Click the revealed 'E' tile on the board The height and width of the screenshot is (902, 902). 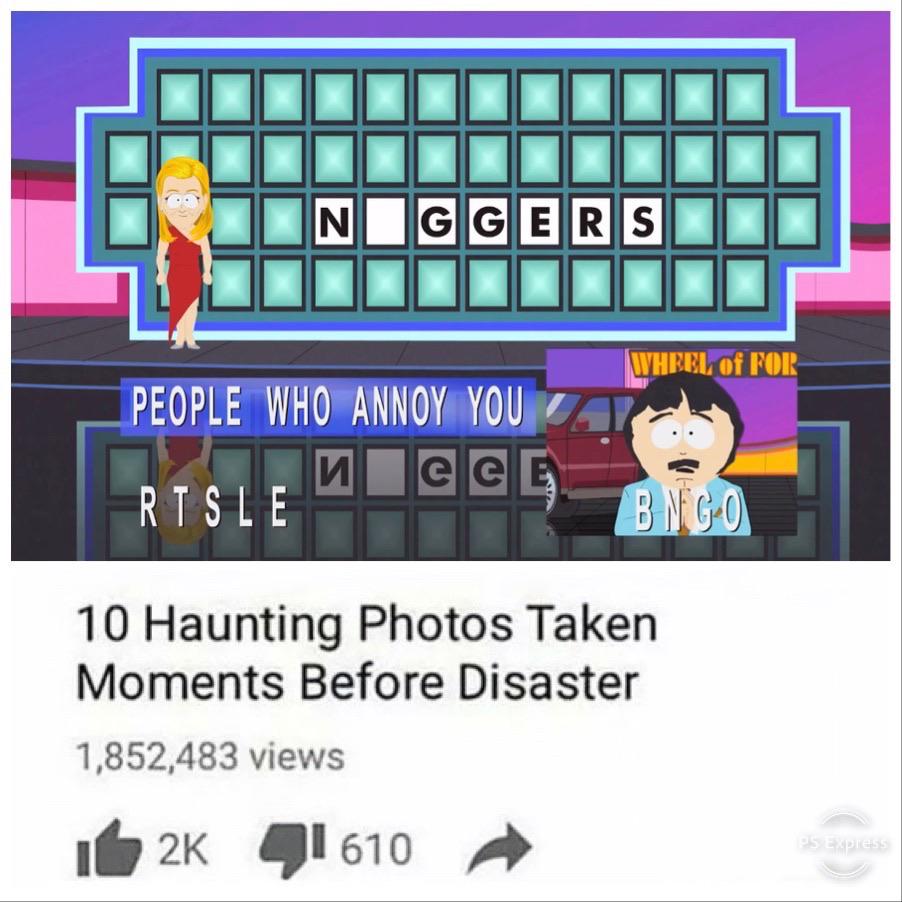540,221
